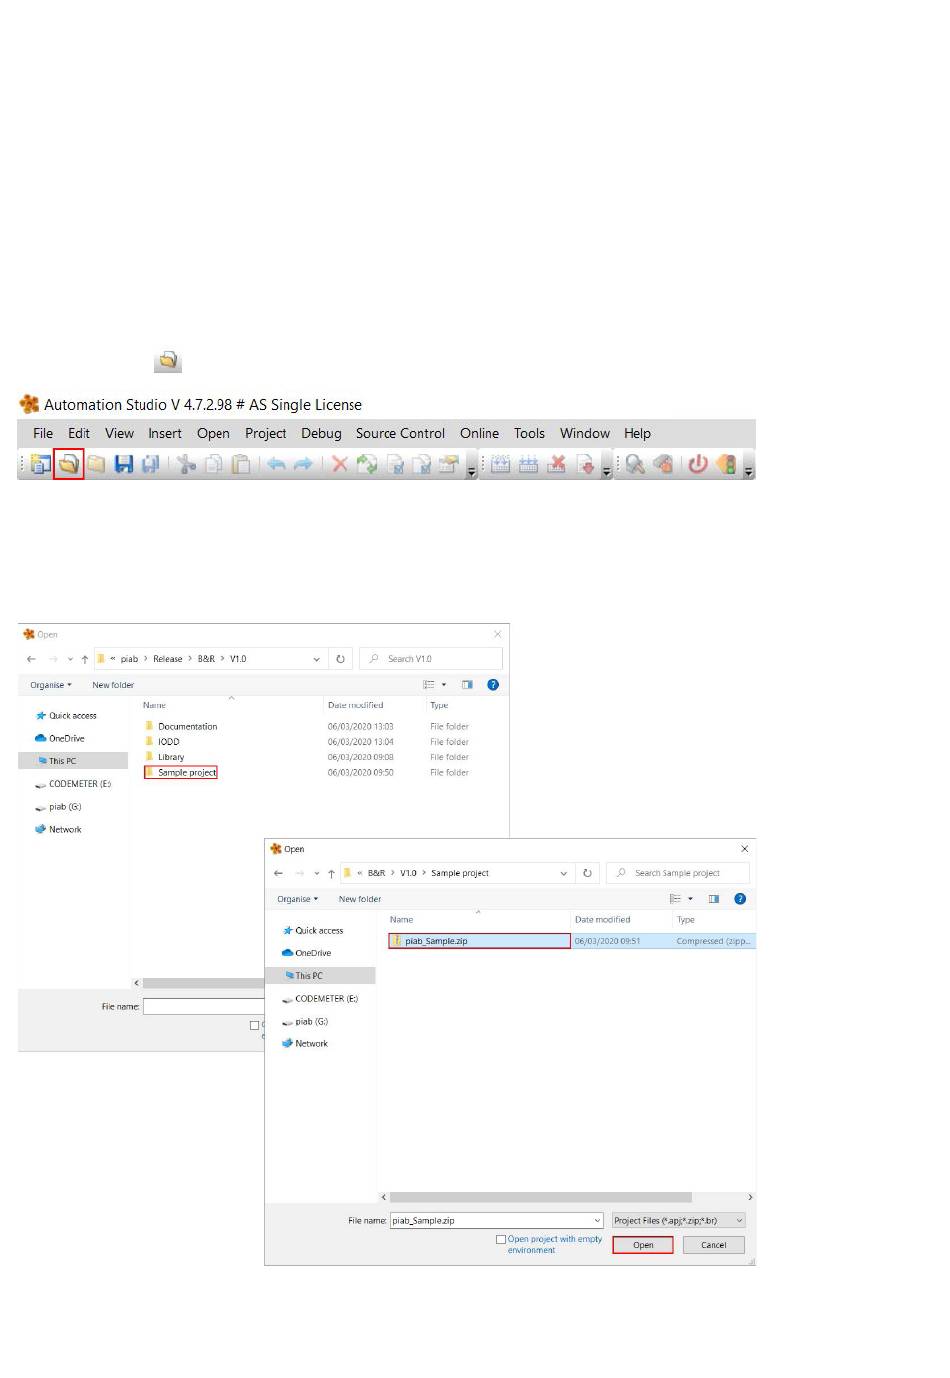Click the Search Sample project field
Image resolution: width=950 pixels, height=1378 pixels.
[678, 873]
